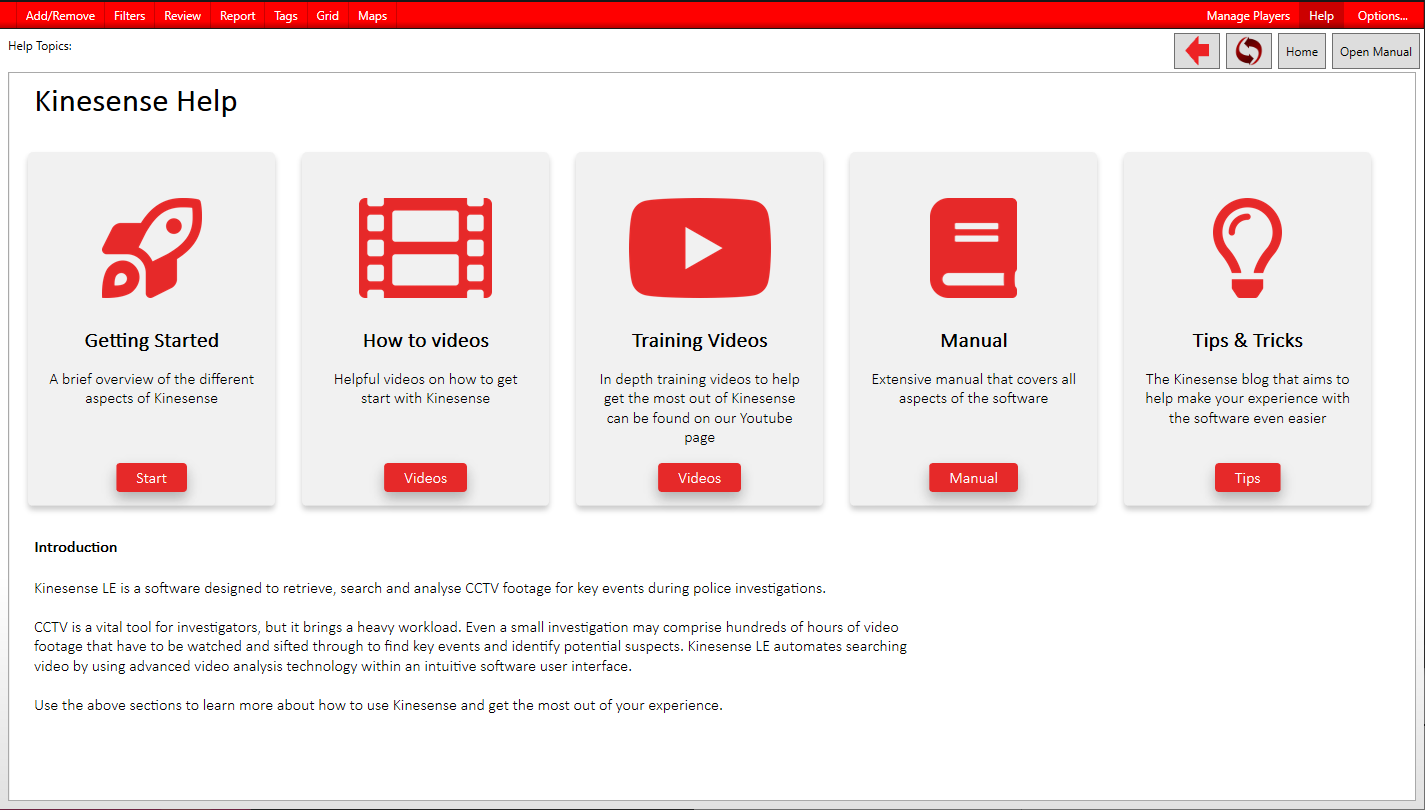Click the Getting Started card title
The height and width of the screenshot is (810, 1425).
(x=152, y=341)
